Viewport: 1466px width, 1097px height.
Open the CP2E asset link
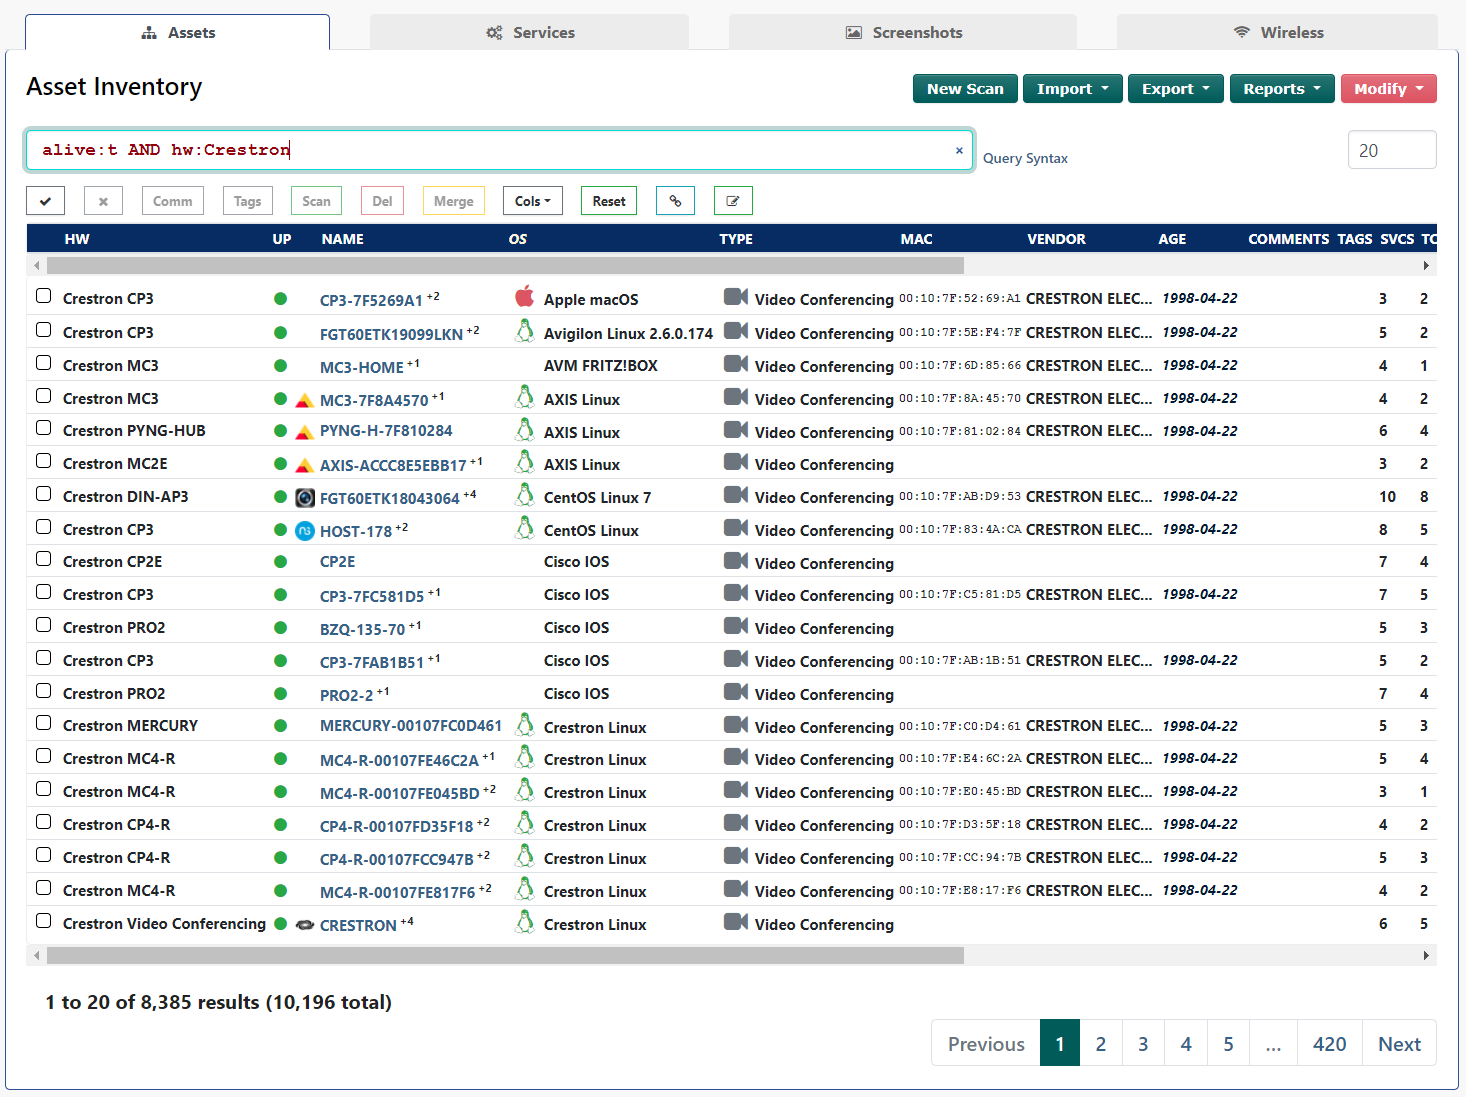(337, 562)
